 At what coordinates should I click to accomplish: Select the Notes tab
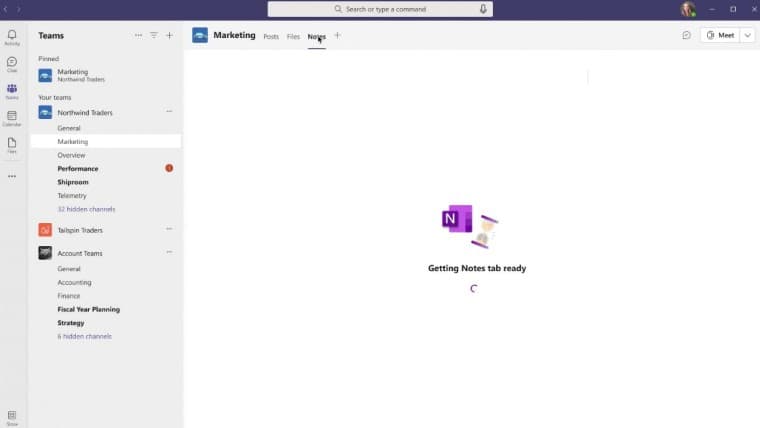click(x=317, y=37)
